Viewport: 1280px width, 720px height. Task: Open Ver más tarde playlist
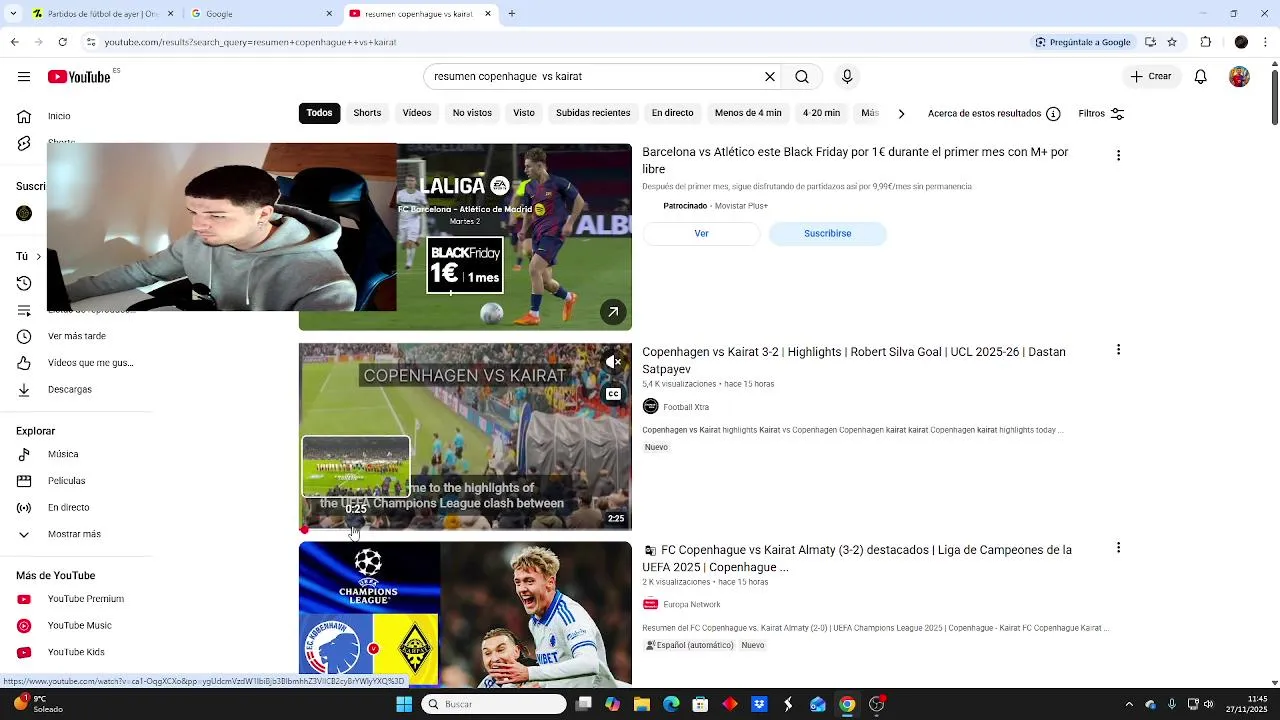[77, 336]
